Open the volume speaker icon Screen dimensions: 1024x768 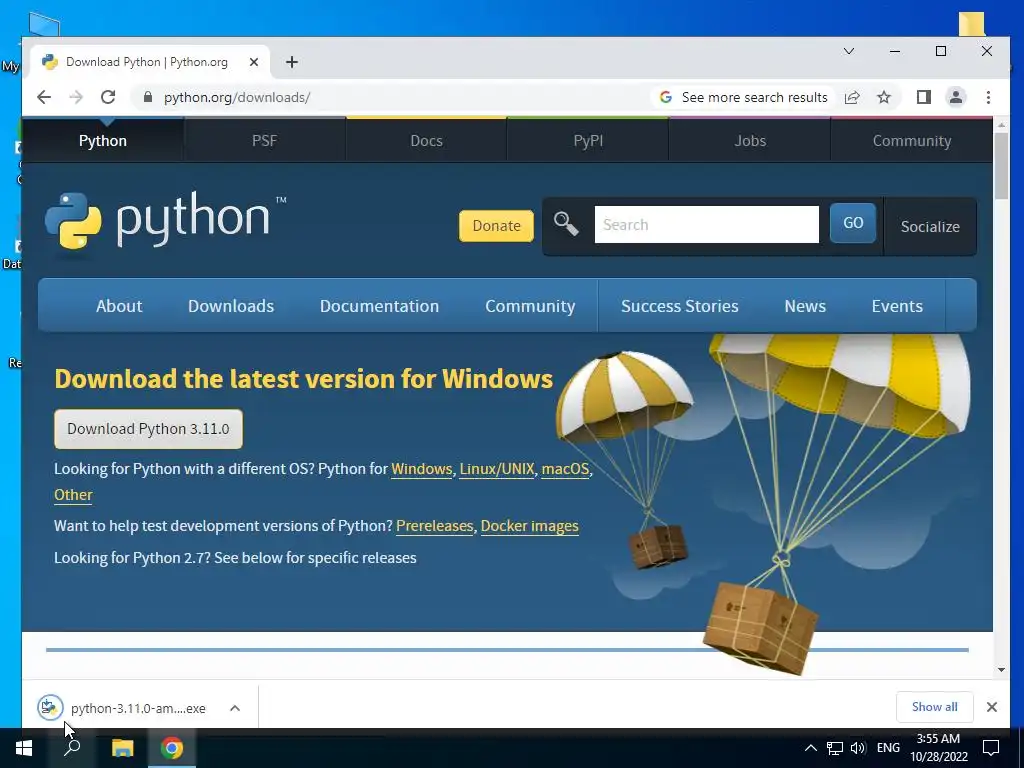[858, 748]
